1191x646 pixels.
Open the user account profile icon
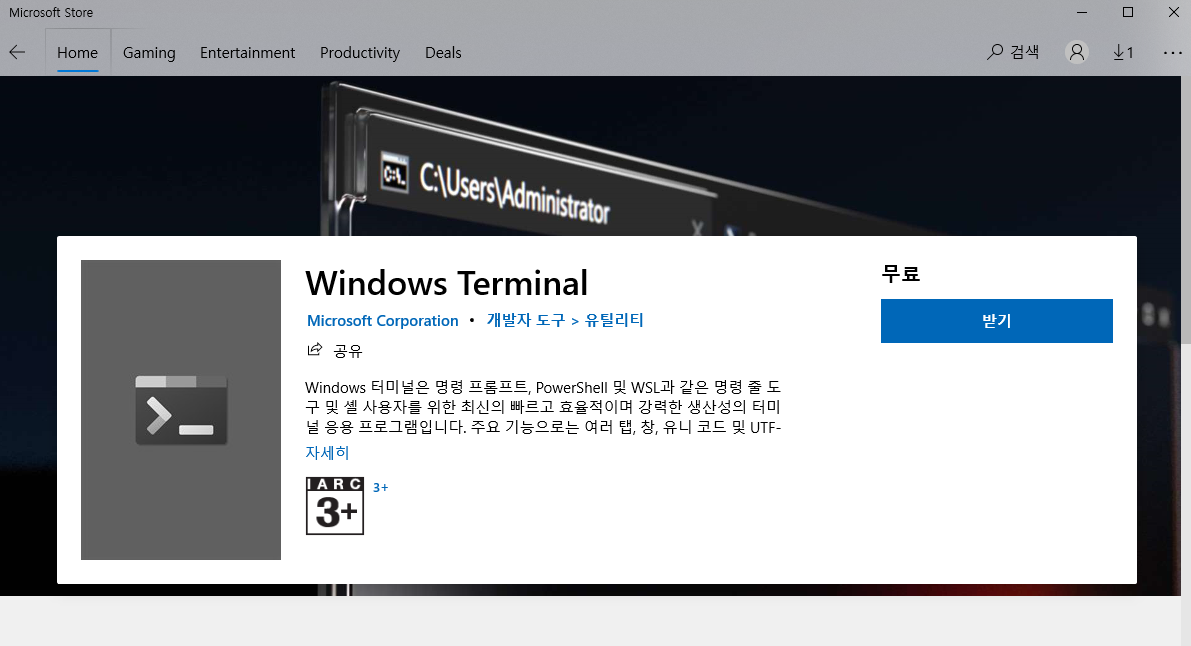tap(1076, 52)
